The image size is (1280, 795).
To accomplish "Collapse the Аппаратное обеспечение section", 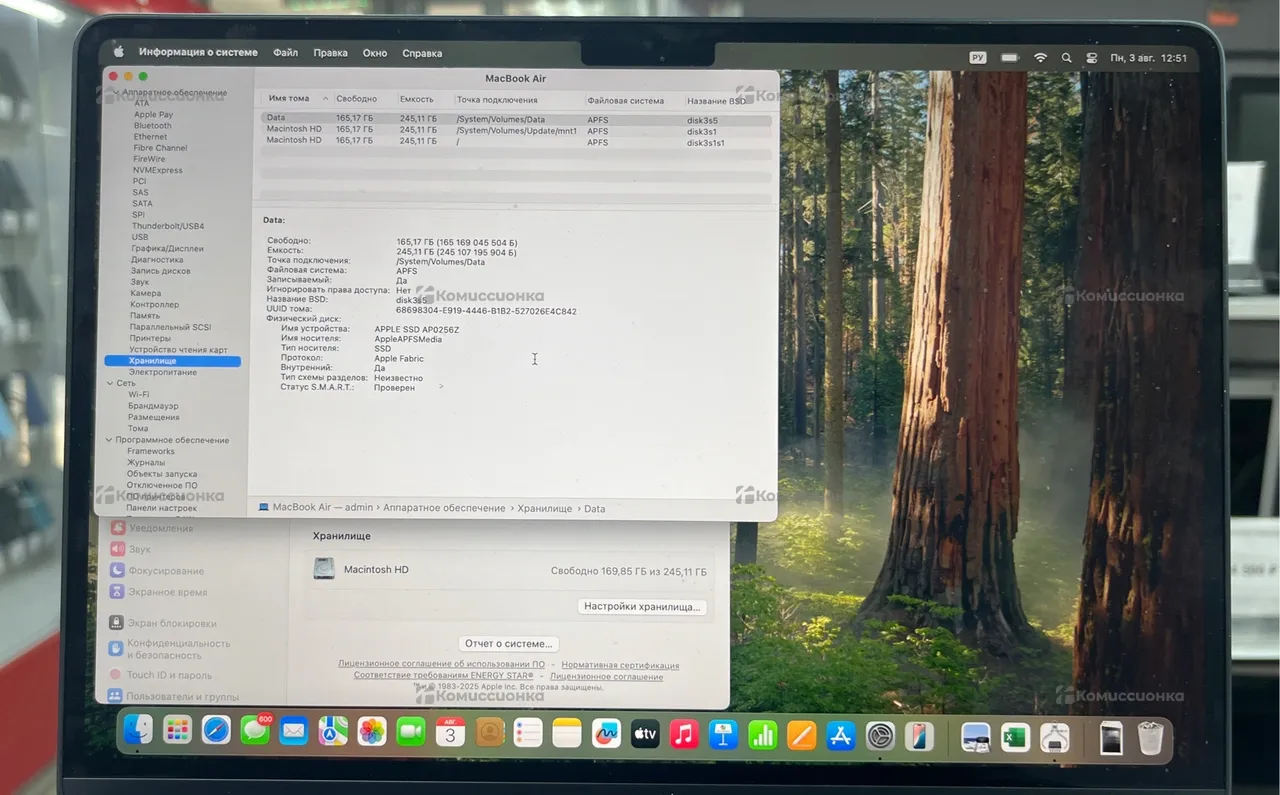I will 116,93.
